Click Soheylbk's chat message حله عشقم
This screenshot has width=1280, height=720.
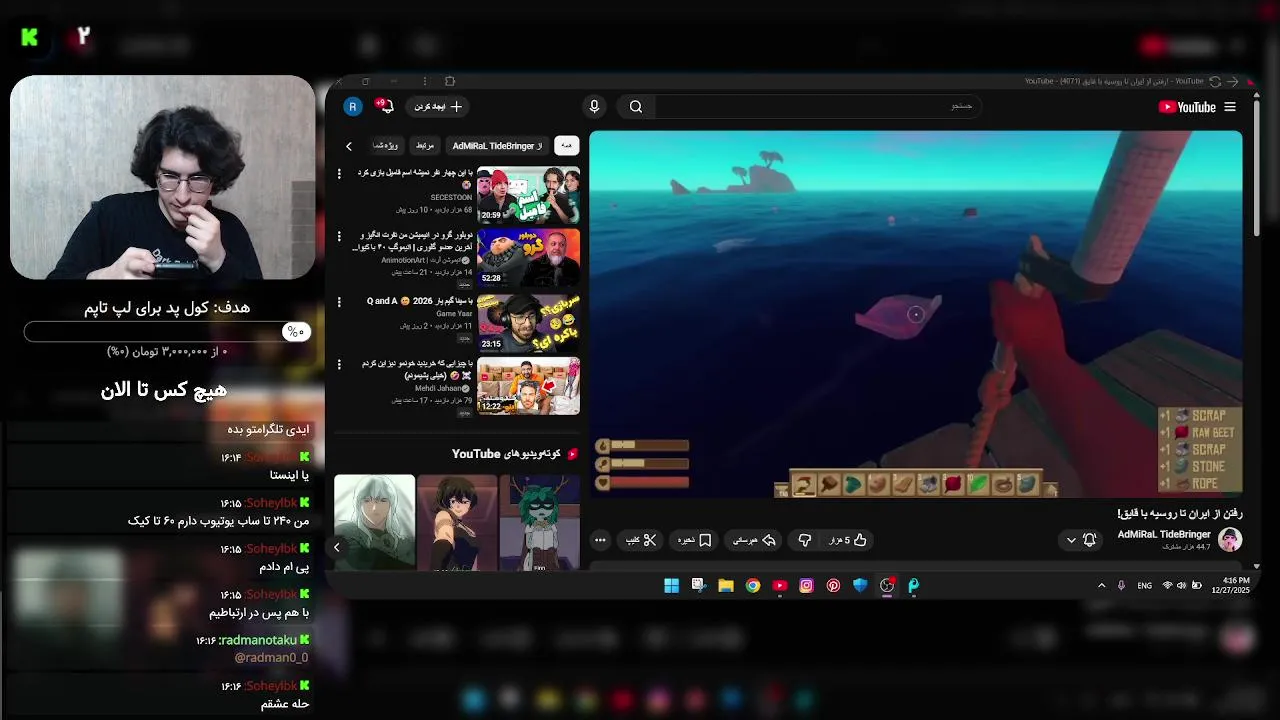click(x=285, y=704)
